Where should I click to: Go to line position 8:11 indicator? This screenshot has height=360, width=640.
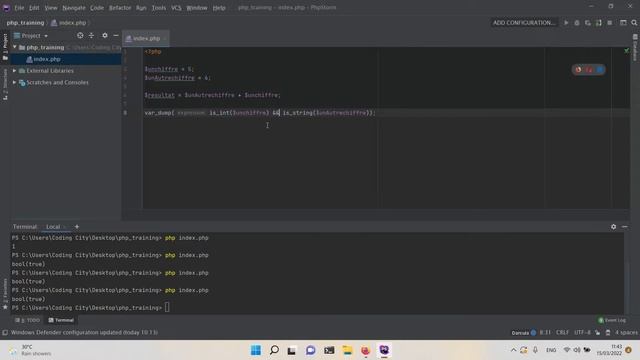[x=545, y=333]
